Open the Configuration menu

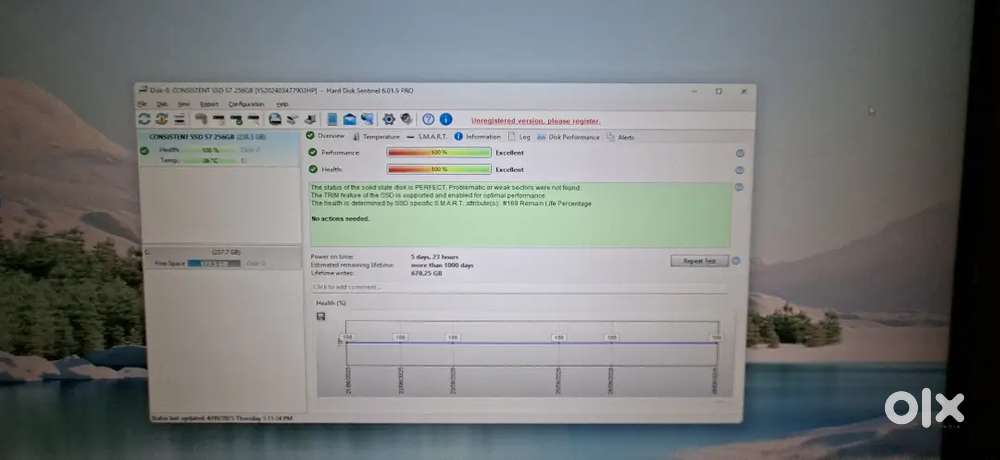pyautogui.click(x=246, y=104)
